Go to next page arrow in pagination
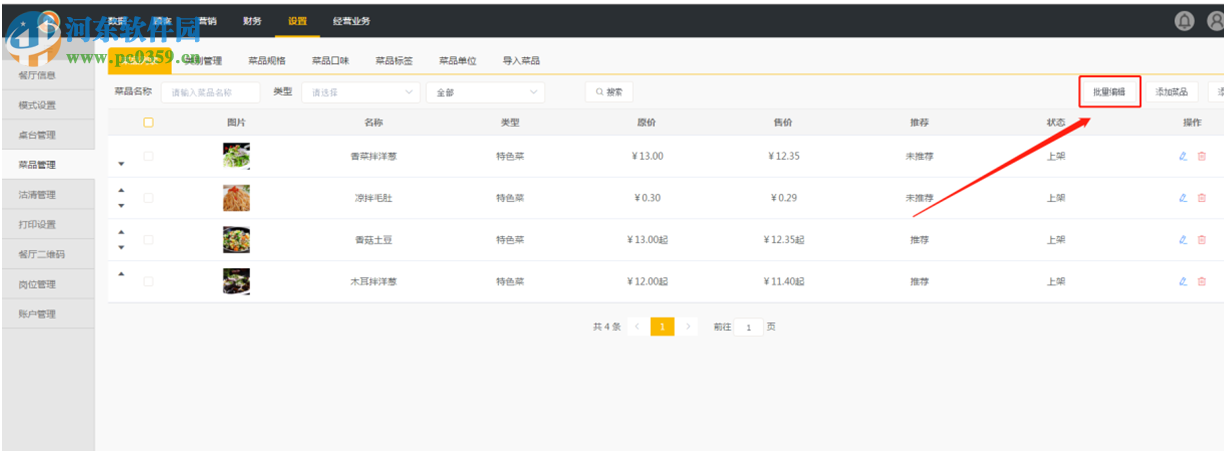Viewport: 1224px width, 451px height. click(x=688, y=327)
